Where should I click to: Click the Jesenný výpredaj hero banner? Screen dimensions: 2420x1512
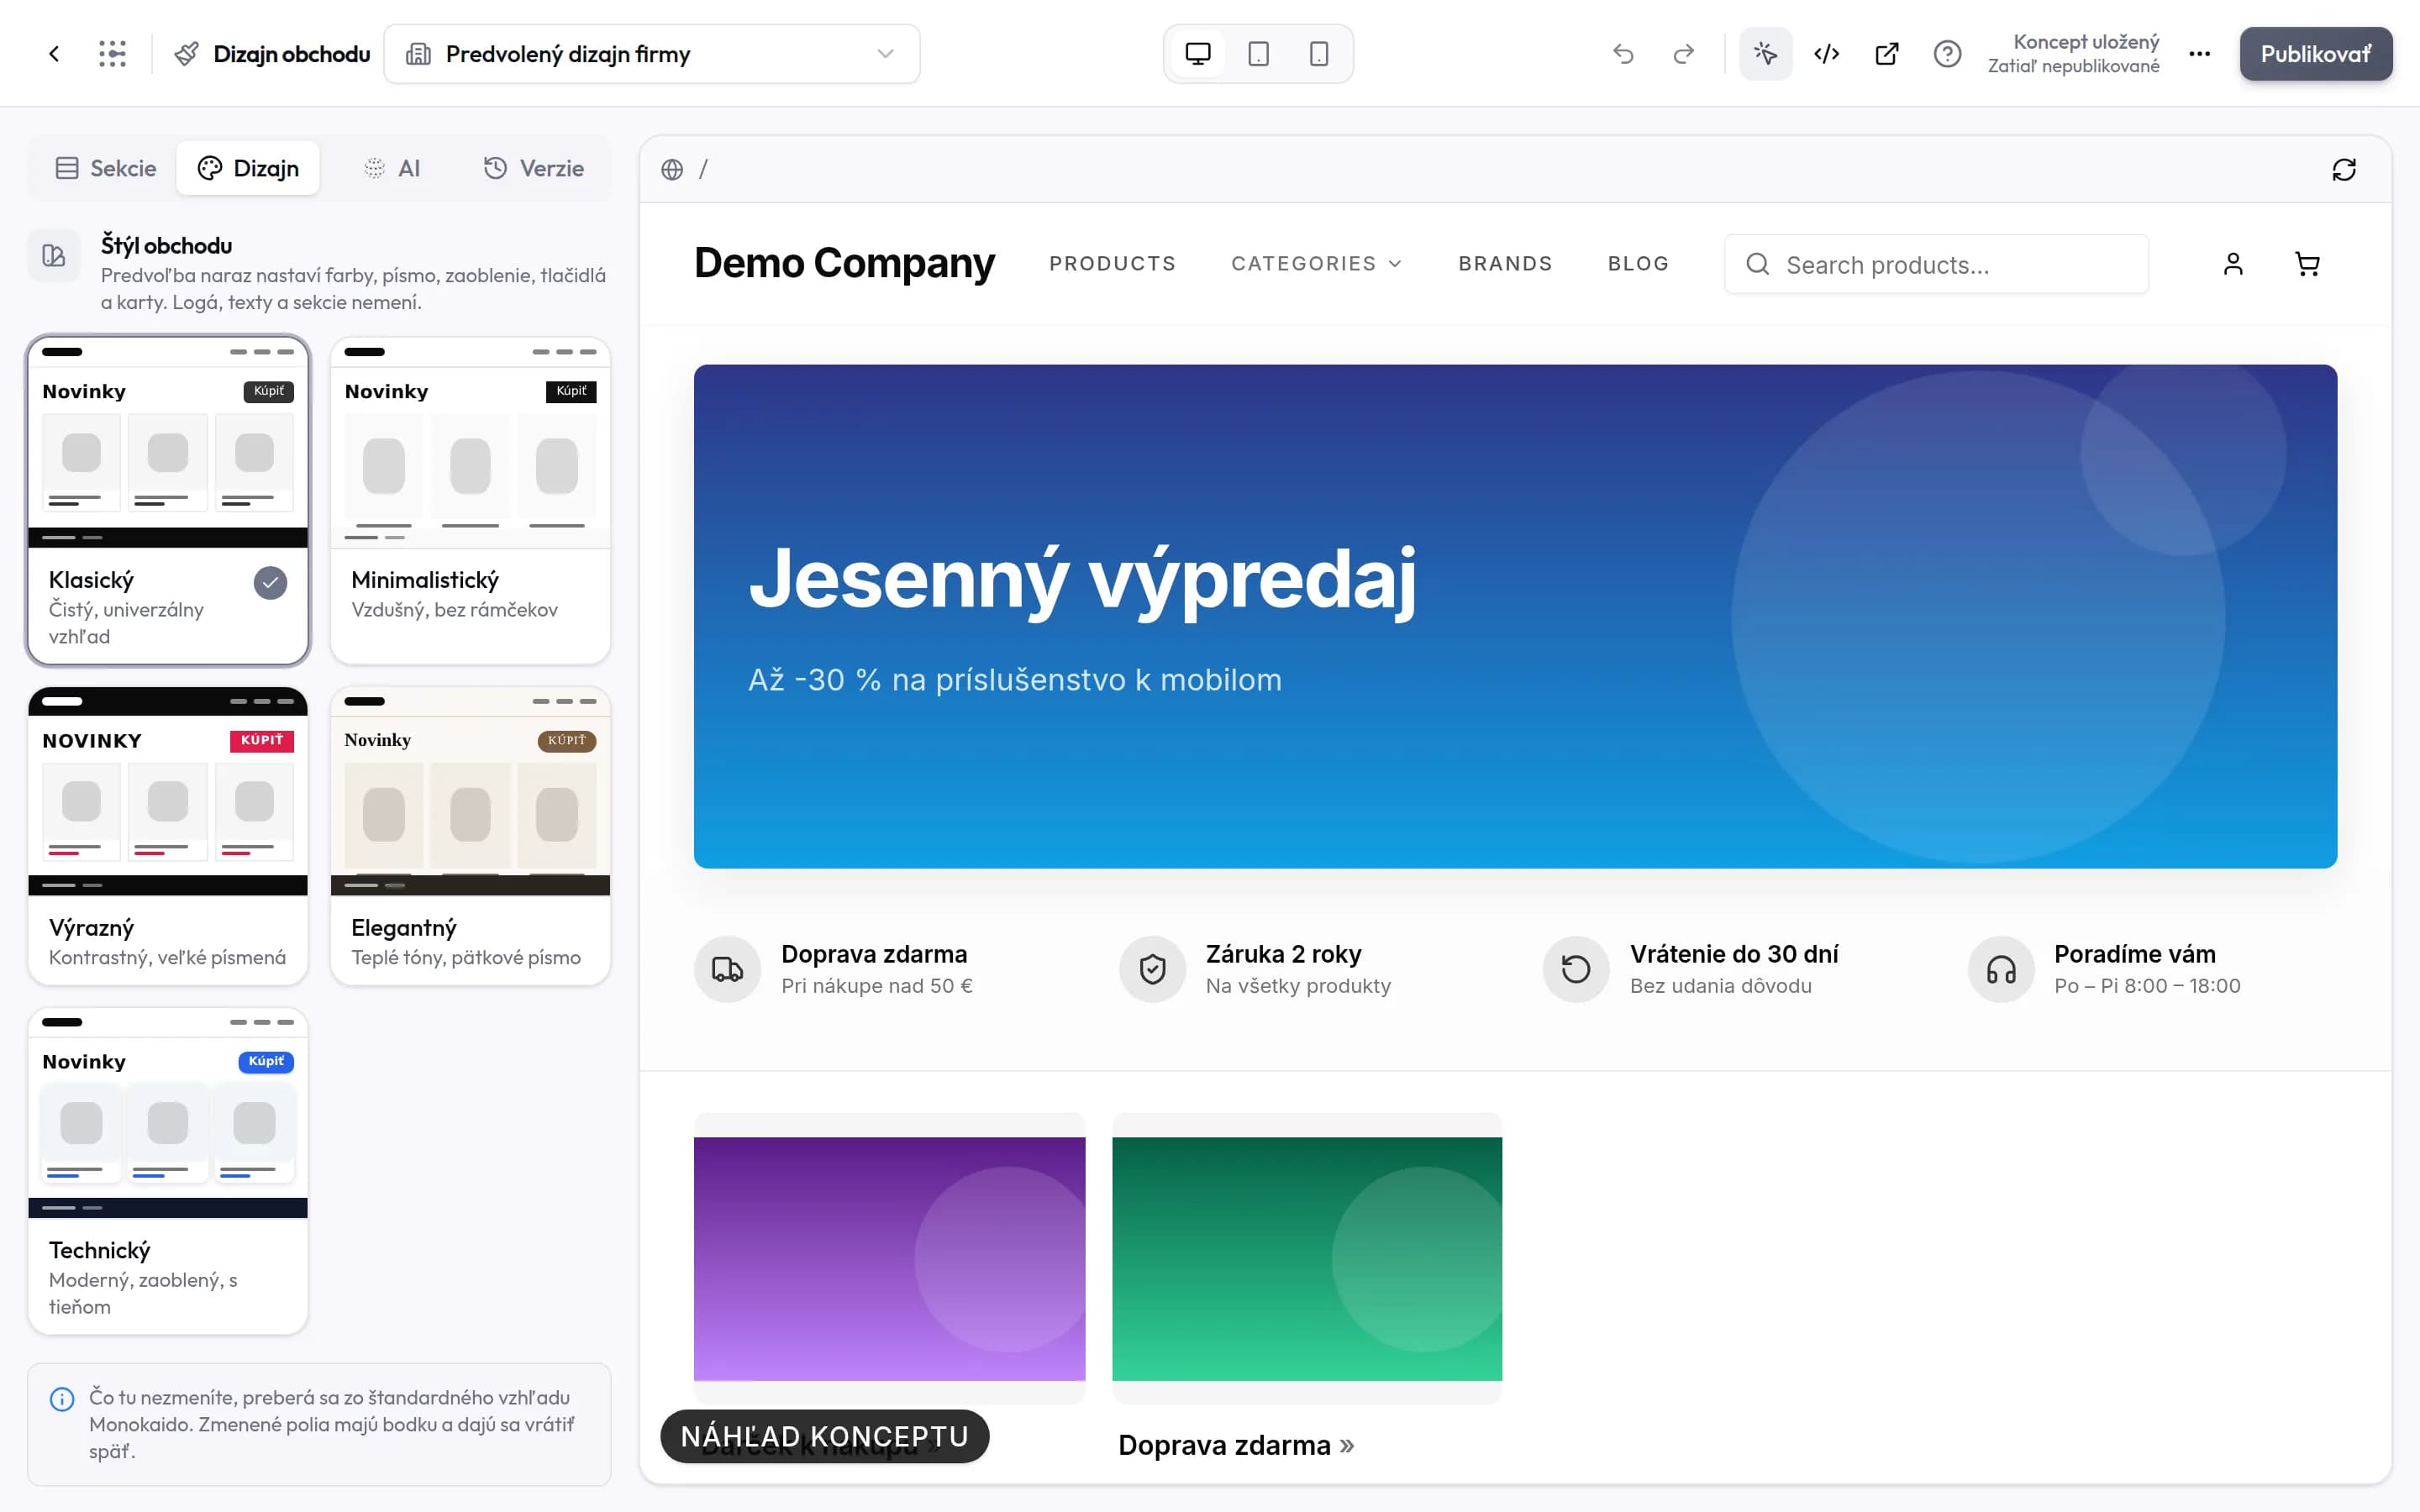[x=1515, y=616]
